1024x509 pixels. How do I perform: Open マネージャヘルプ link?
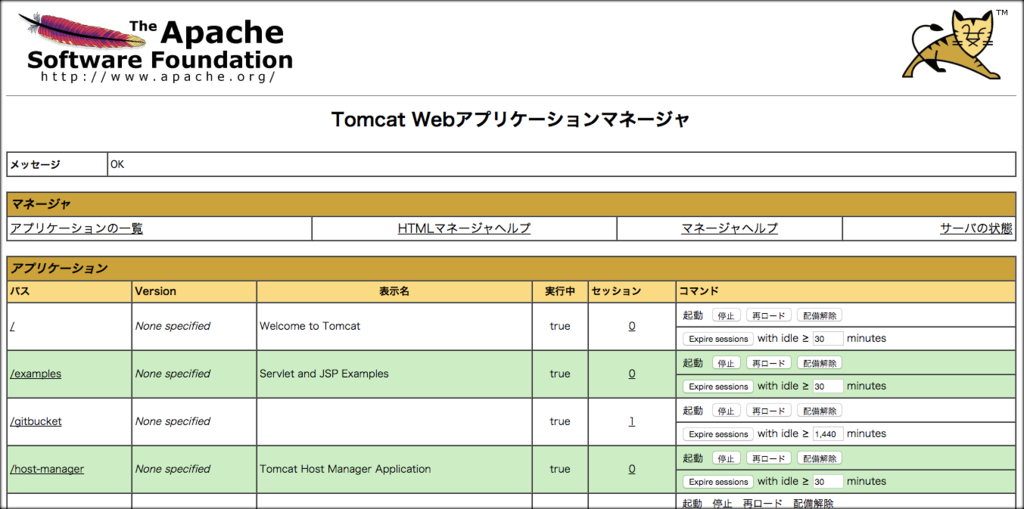[x=729, y=229]
